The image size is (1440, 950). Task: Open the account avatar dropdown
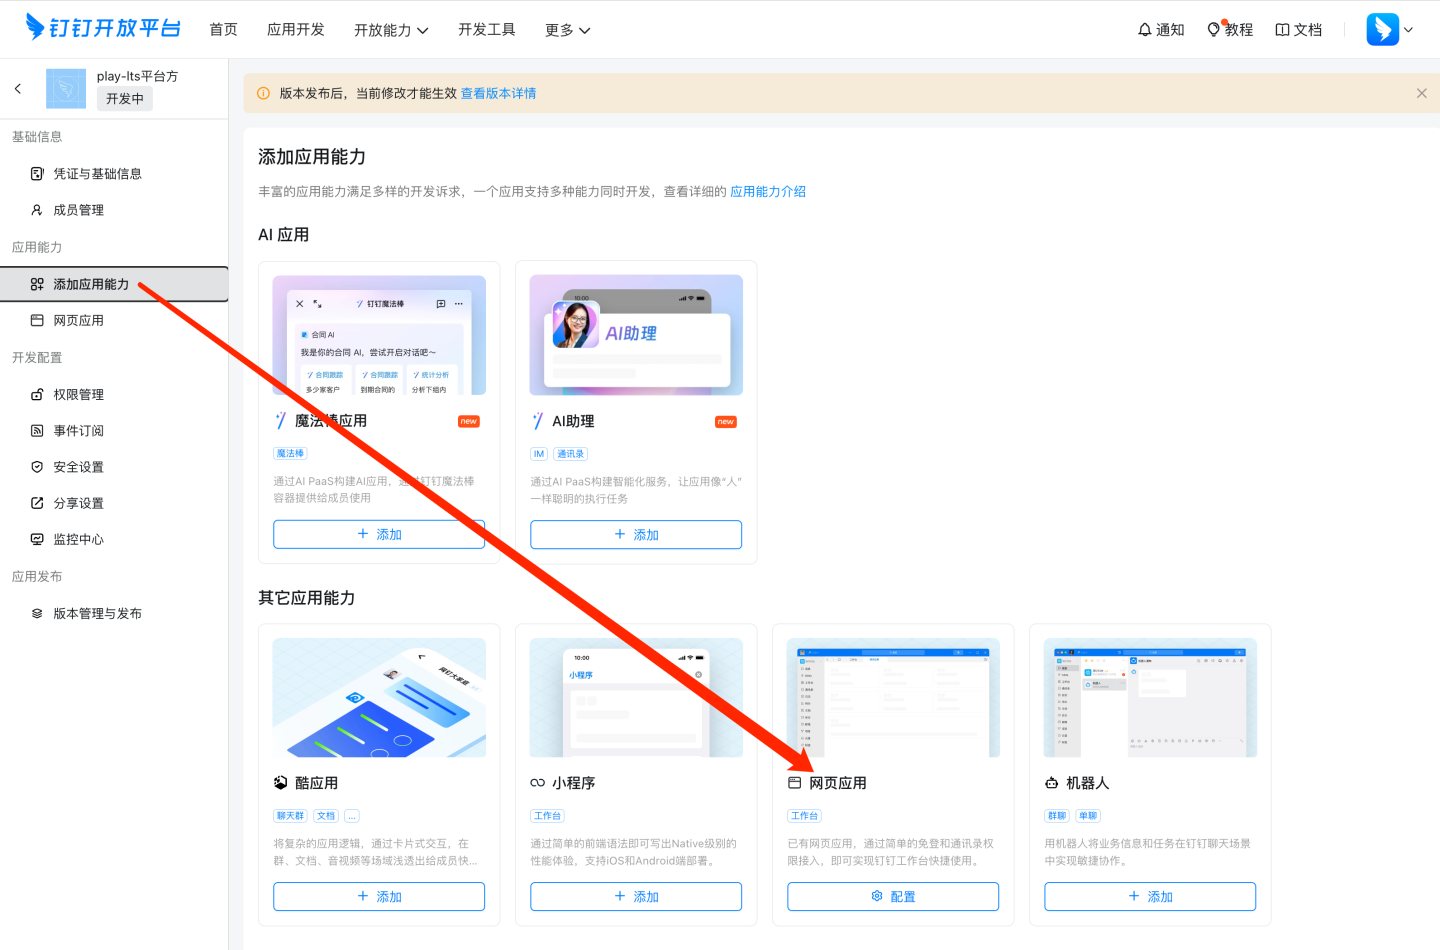click(x=1389, y=29)
